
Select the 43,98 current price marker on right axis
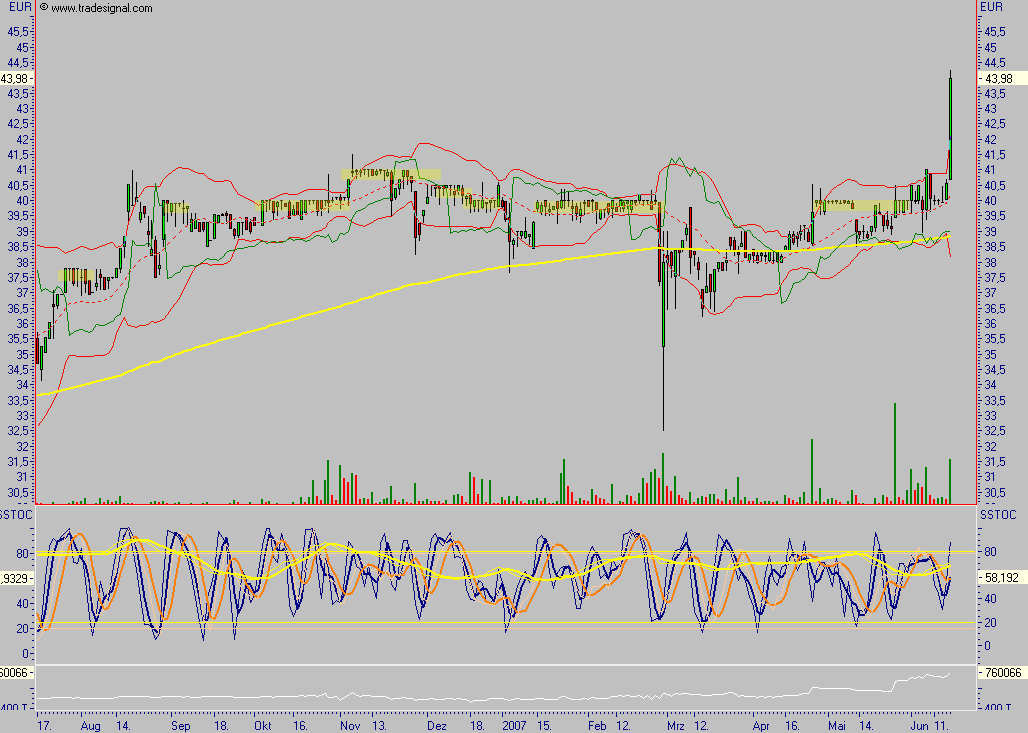click(1000, 79)
